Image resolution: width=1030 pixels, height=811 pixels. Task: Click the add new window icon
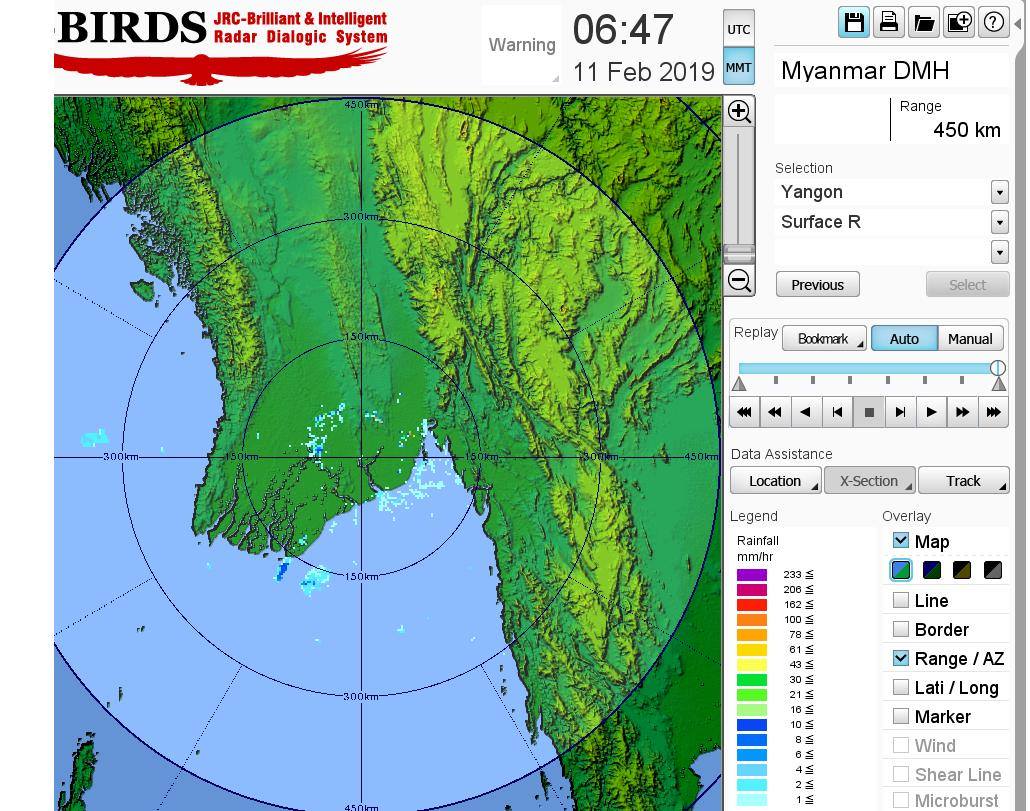point(958,22)
